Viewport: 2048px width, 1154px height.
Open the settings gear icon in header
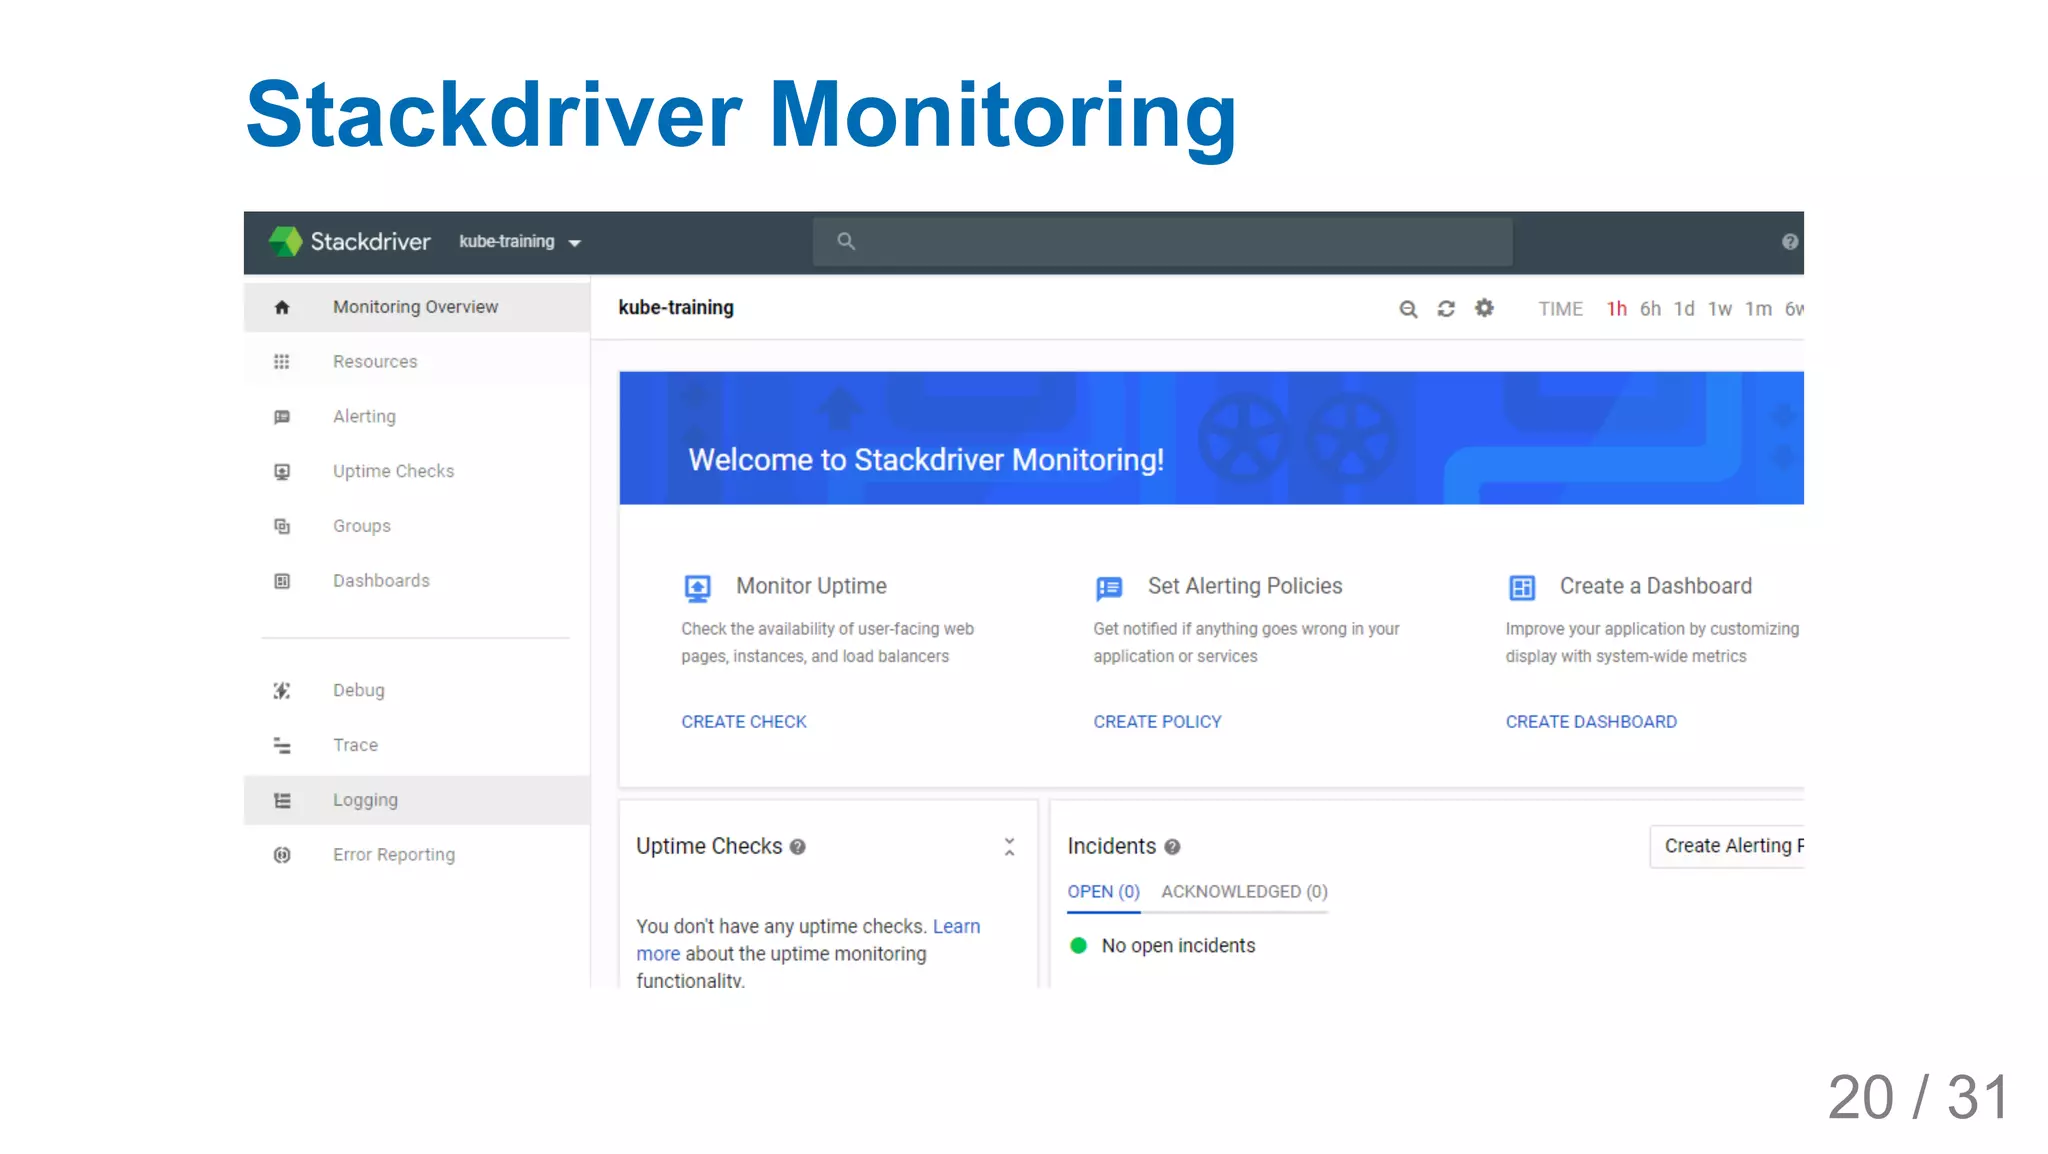coord(1484,308)
